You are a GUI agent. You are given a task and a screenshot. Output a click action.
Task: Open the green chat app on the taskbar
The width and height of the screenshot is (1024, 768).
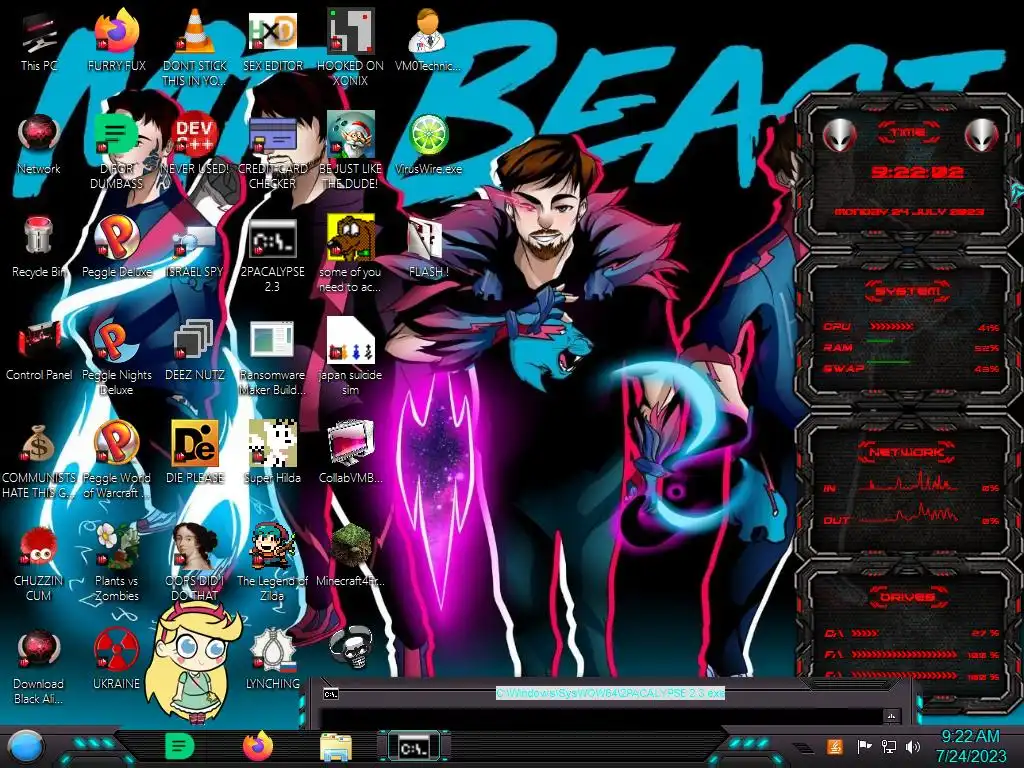[179, 746]
